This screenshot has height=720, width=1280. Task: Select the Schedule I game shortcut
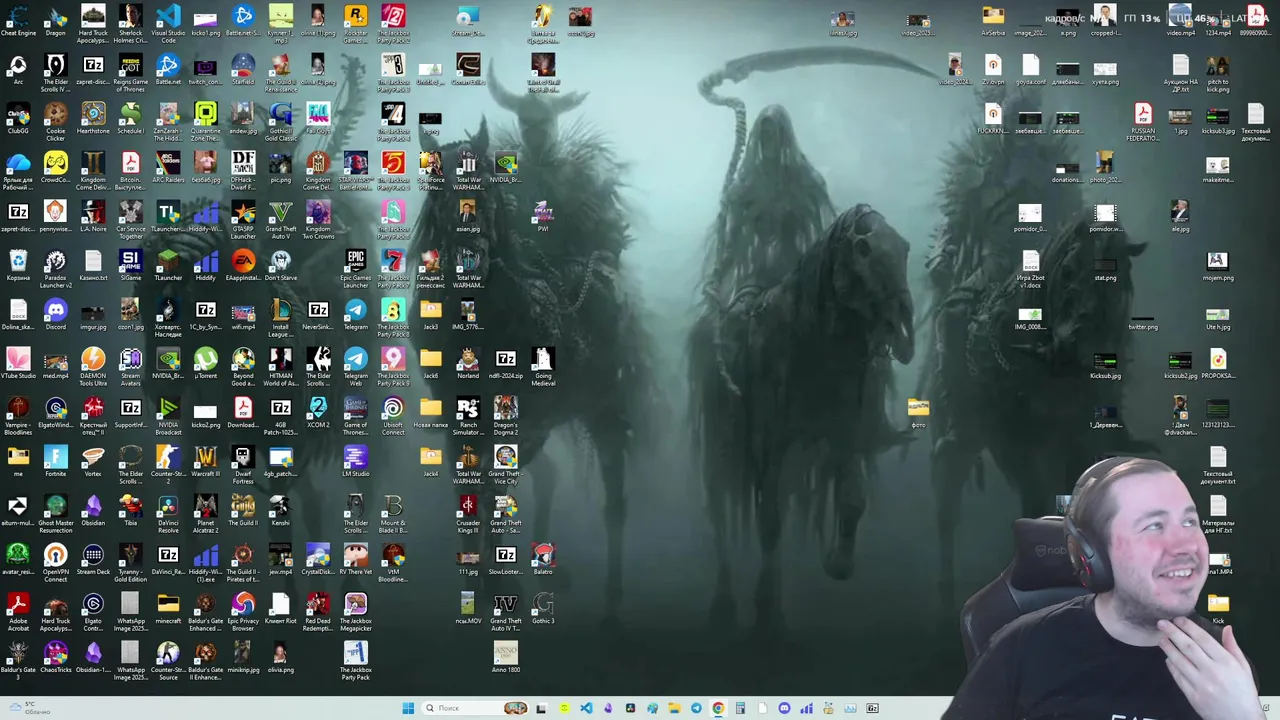click(130, 119)
